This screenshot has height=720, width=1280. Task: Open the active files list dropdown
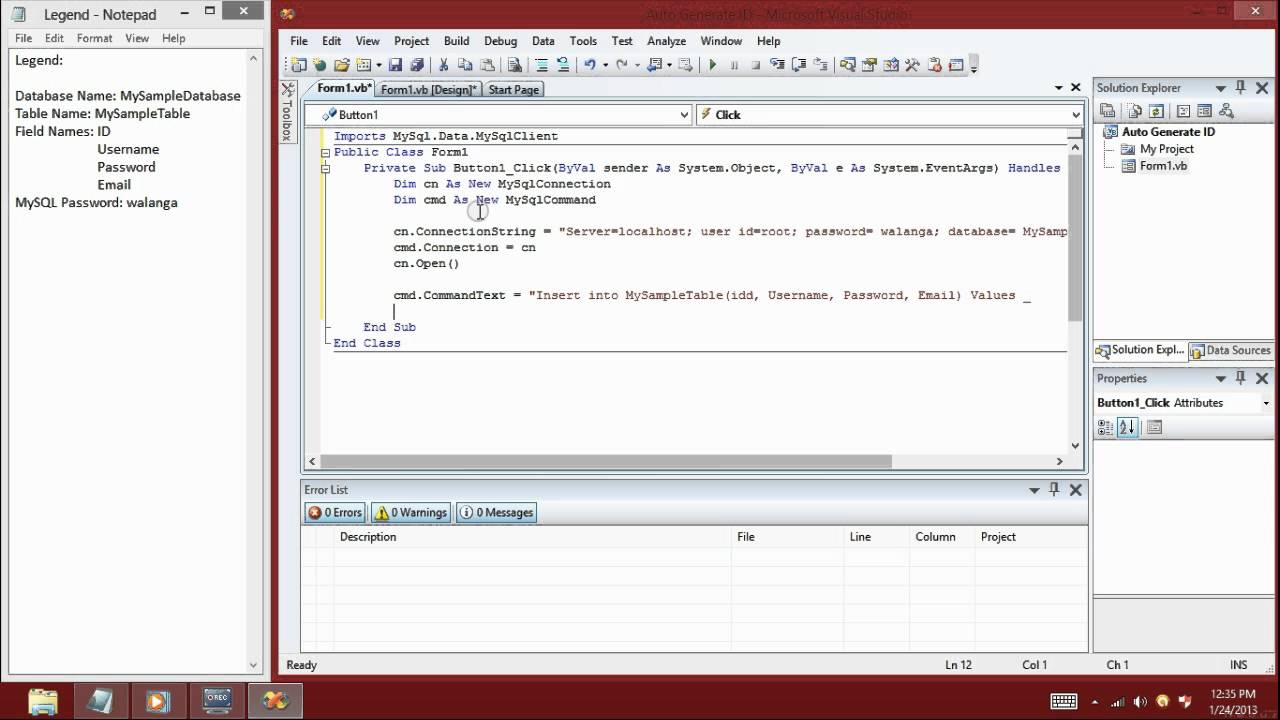(x=1059, y=88)
